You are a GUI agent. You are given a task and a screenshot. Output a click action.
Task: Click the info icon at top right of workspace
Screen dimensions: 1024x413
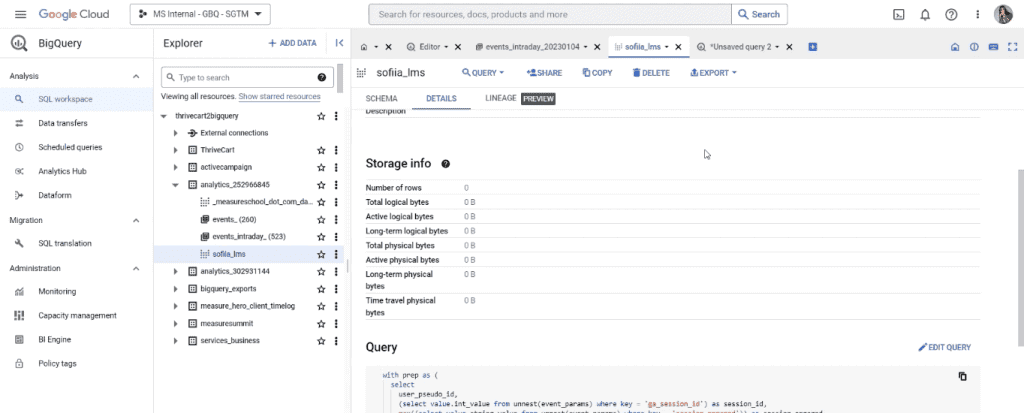(974, 47)
